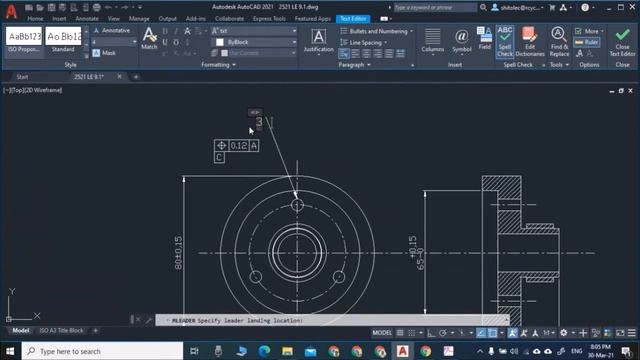Expand the Formatting panel
640x360 pixels.
click(218, 64)
